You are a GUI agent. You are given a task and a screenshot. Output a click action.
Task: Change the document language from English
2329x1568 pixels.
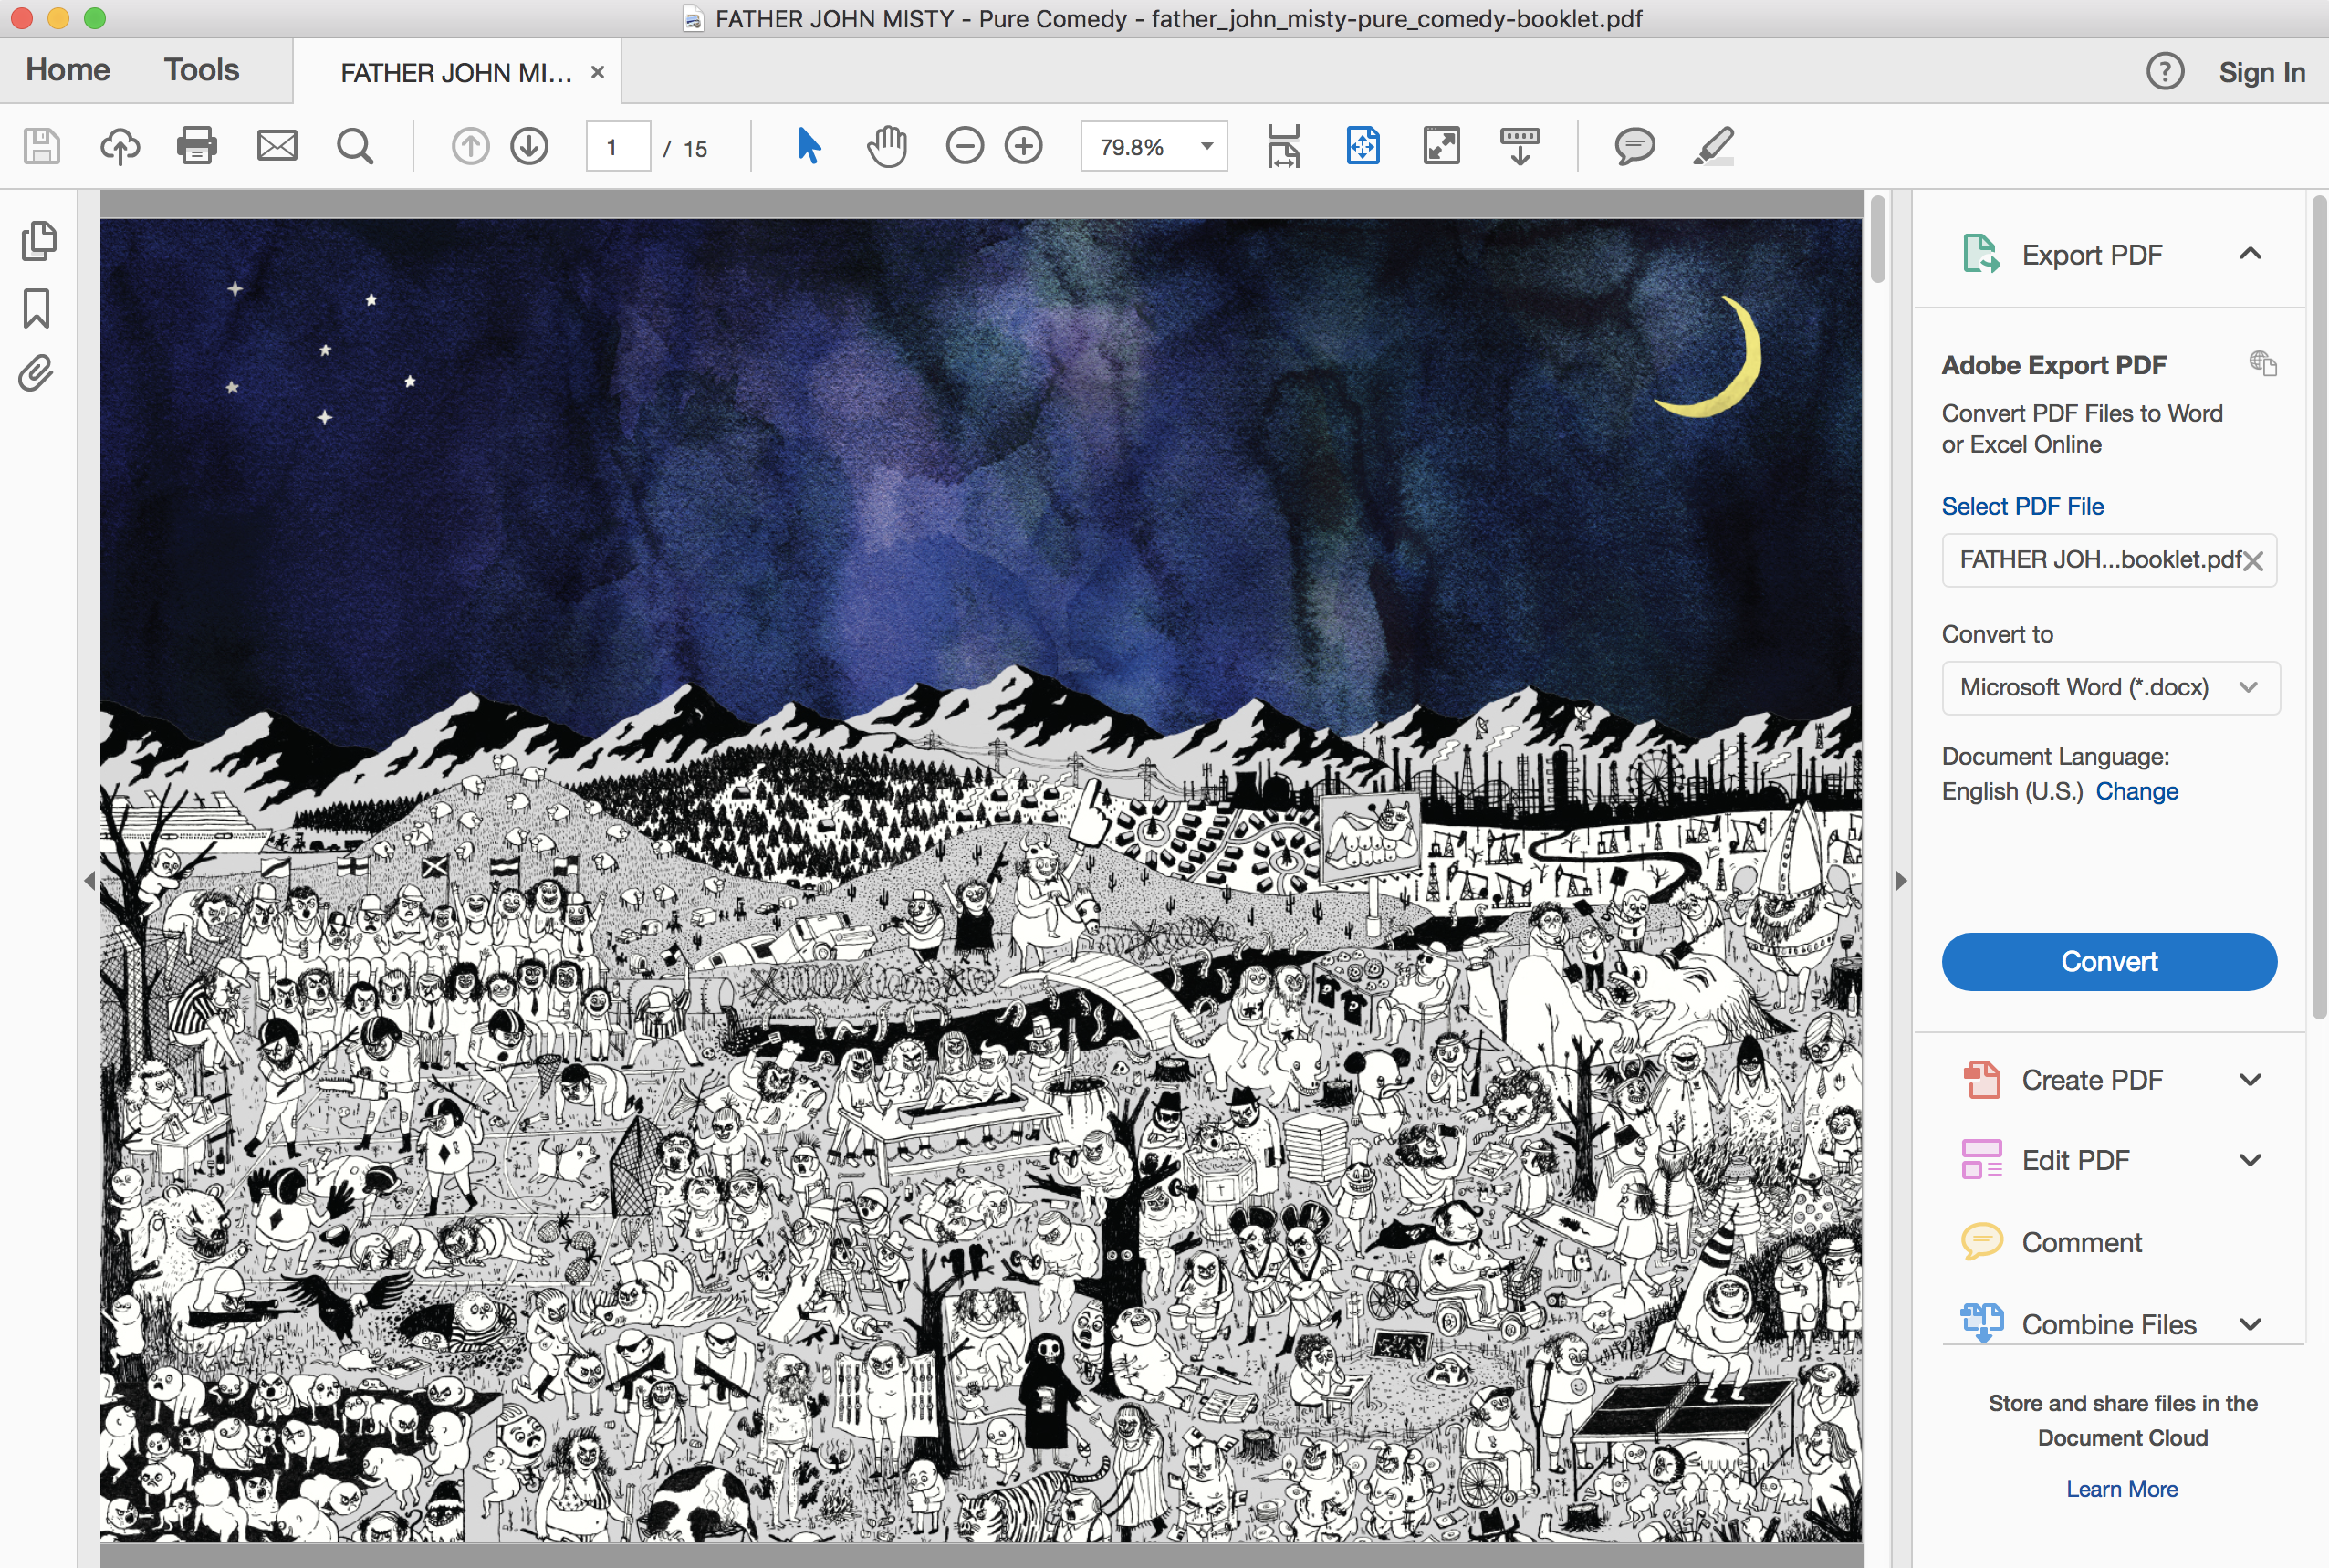(2137, 791)
